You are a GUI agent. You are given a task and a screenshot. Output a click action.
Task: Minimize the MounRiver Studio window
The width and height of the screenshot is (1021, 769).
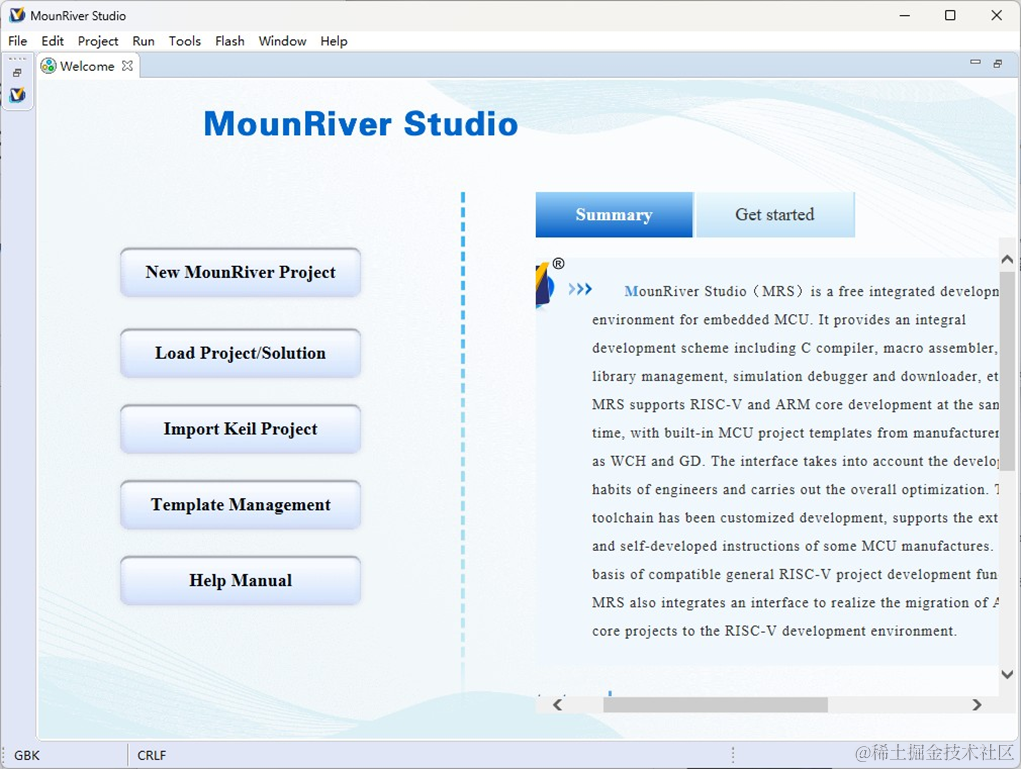tap(904, 16)
